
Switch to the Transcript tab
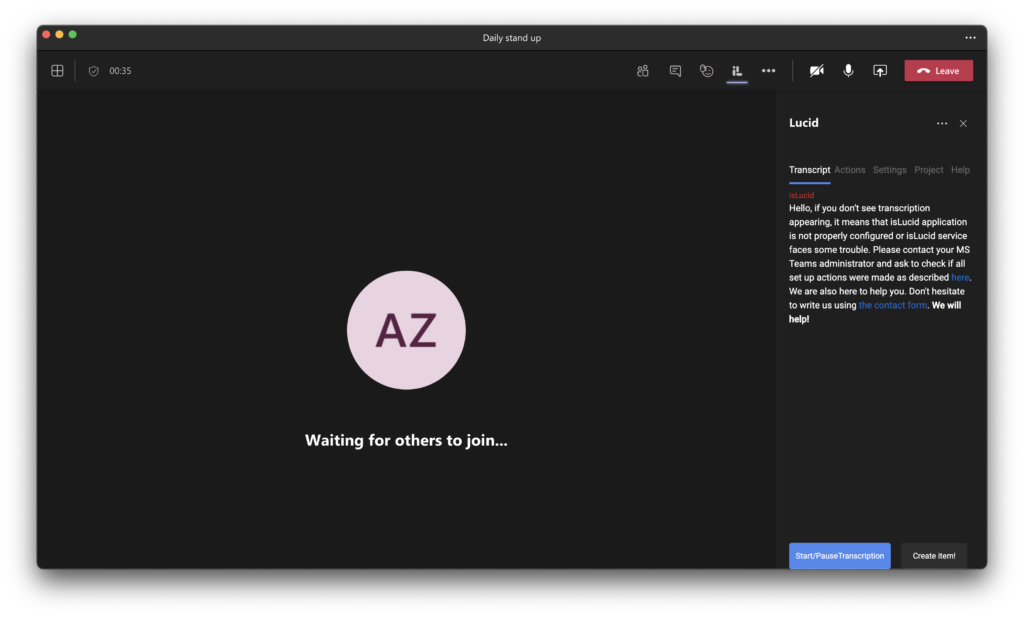click(809, 170)
